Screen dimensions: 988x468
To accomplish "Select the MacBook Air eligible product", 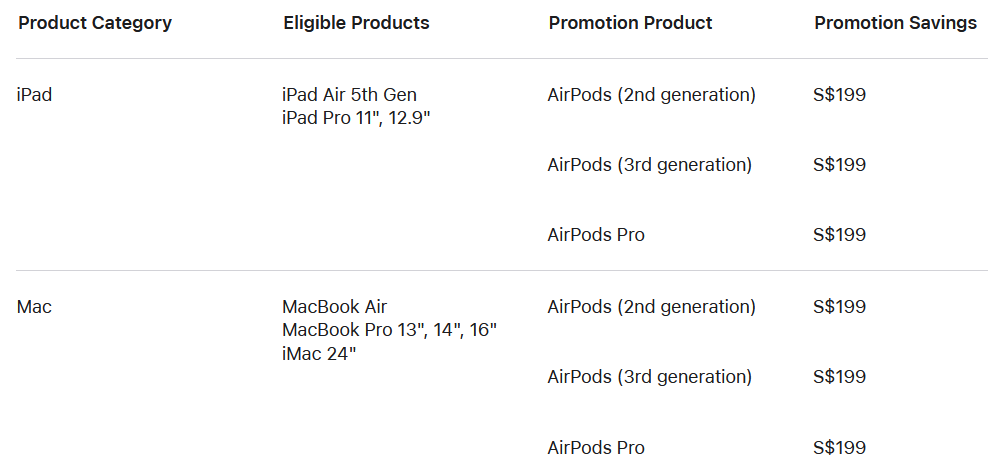I will pyautogui.click(x=334, y=307).
